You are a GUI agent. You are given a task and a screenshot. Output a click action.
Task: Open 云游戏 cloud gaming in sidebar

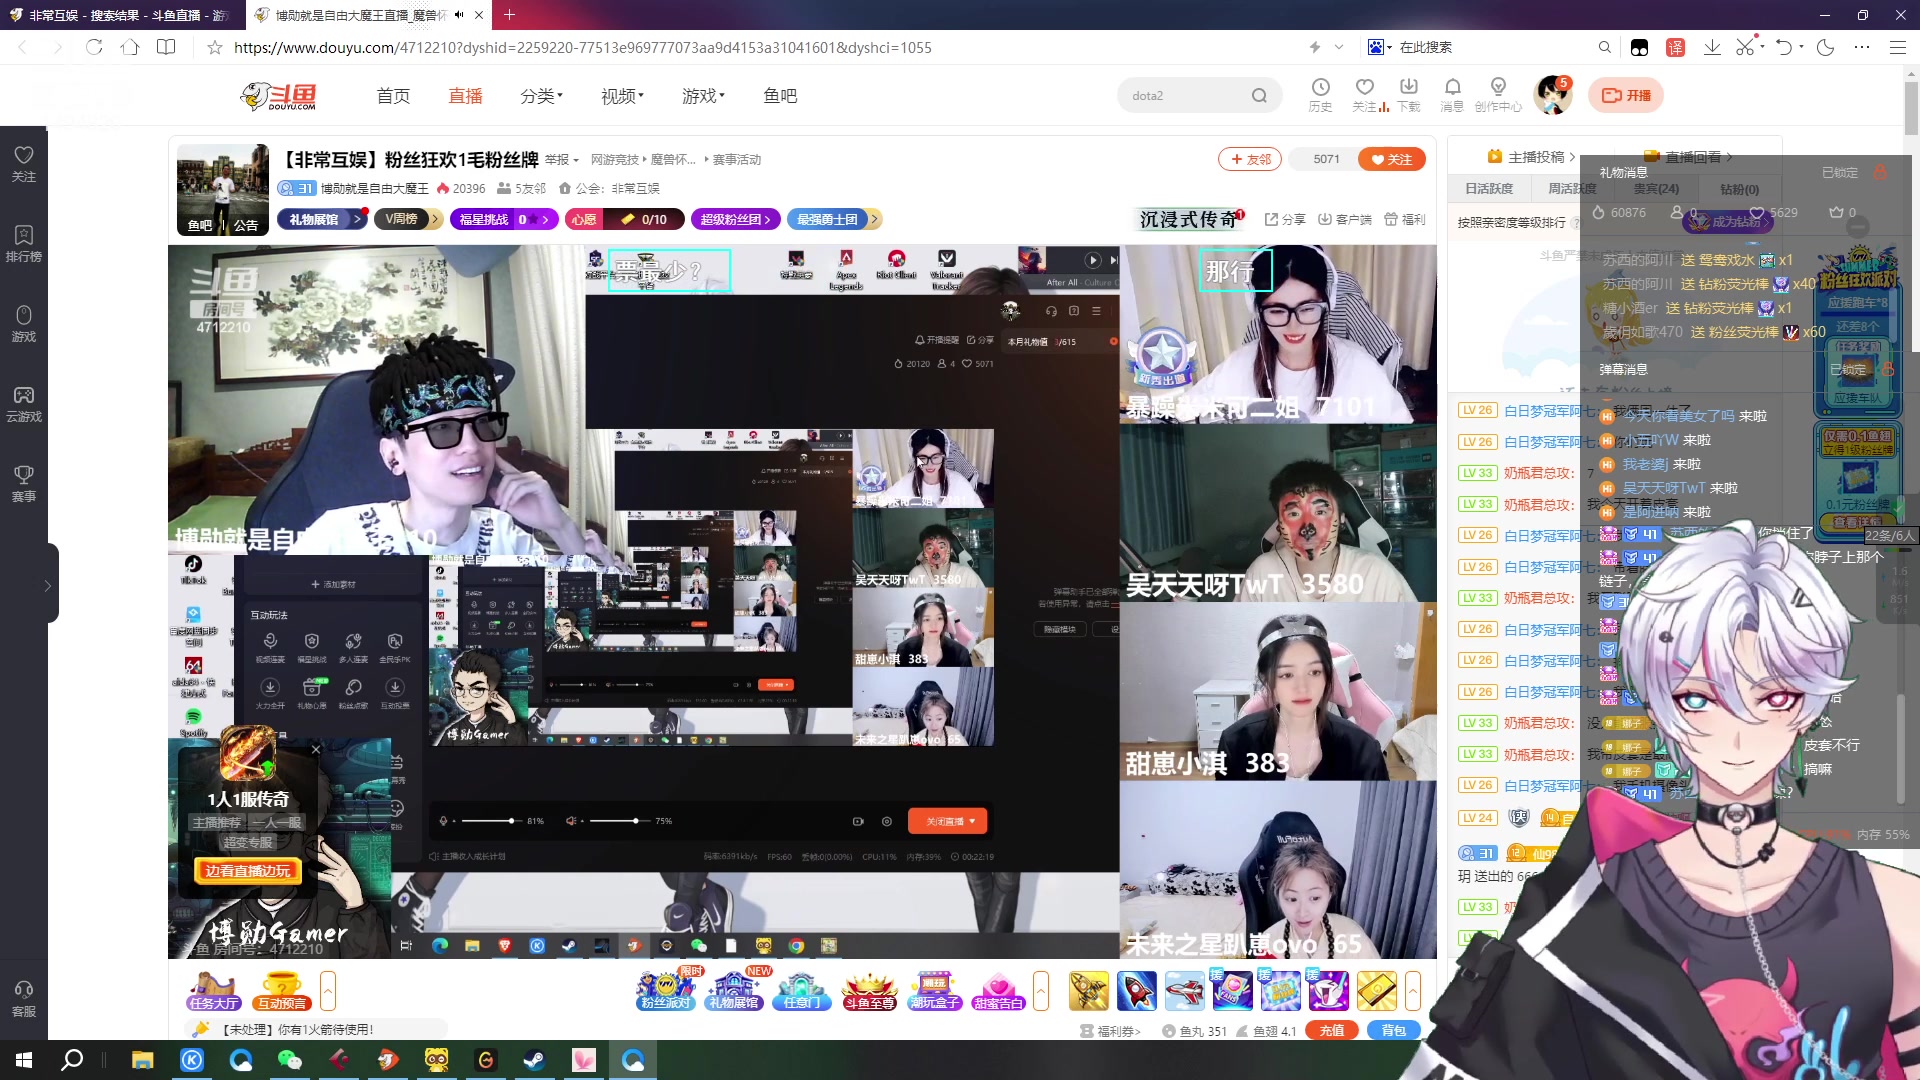[x=24, y=404]
